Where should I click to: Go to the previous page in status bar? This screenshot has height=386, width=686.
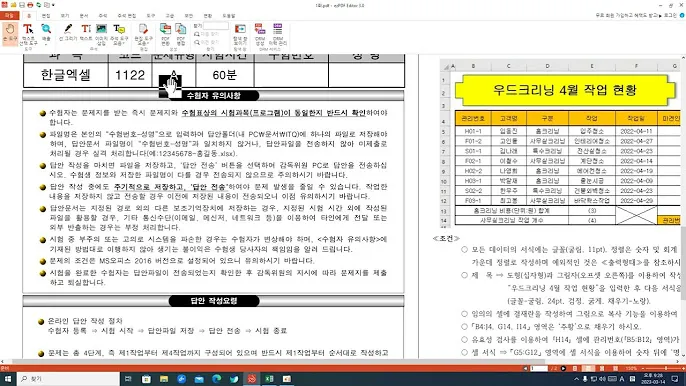[x=525, y=368]
